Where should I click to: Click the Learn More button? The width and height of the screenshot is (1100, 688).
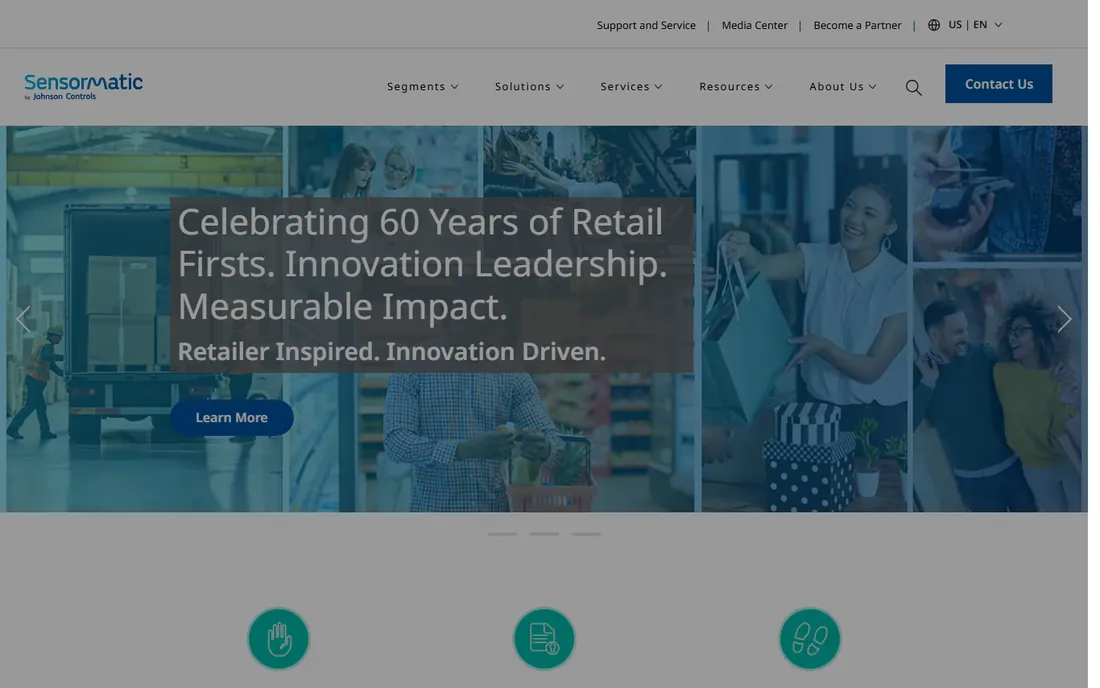[x=232, y=417]
